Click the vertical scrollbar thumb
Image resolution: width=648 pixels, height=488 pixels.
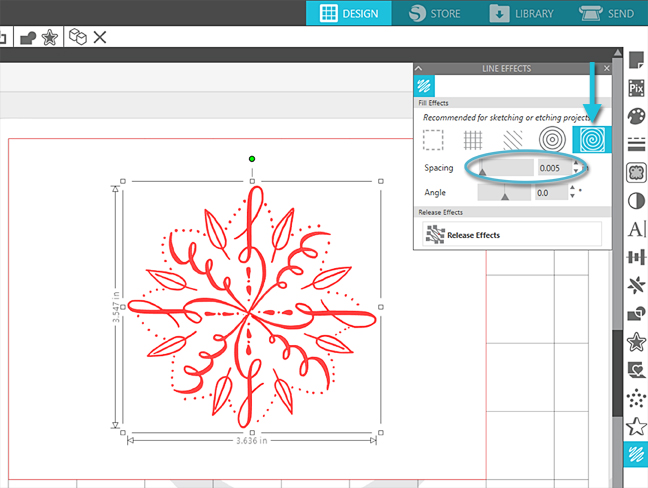tap(617, 372)
